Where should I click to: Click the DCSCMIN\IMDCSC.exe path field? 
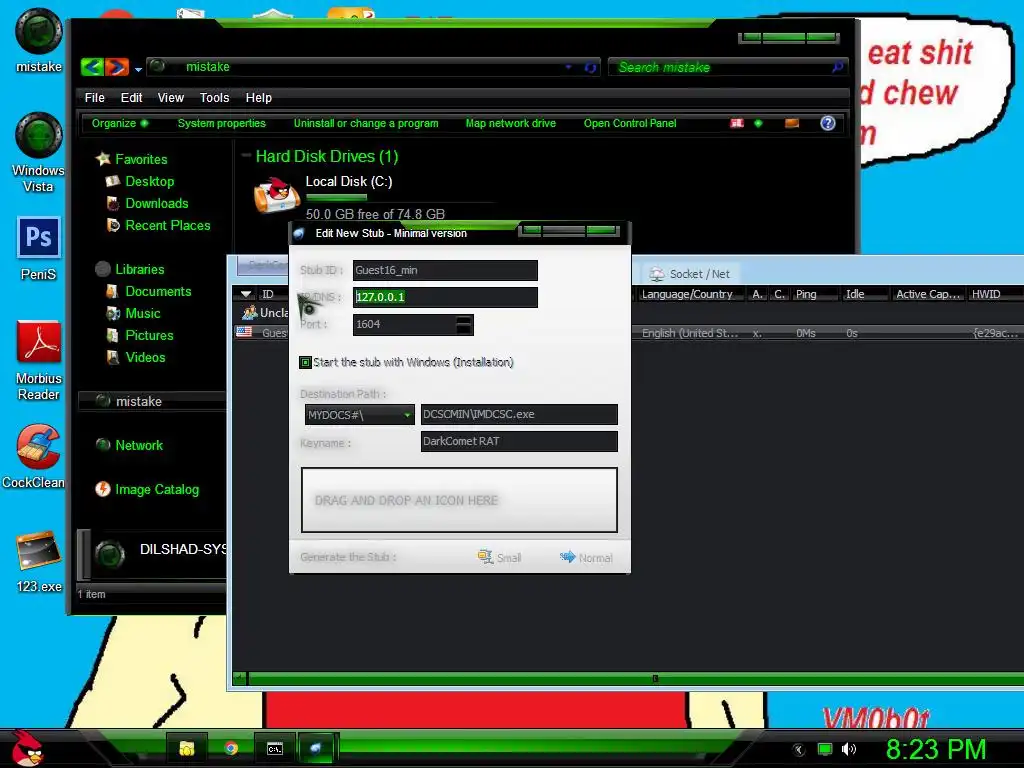click(x=519, y=414)
